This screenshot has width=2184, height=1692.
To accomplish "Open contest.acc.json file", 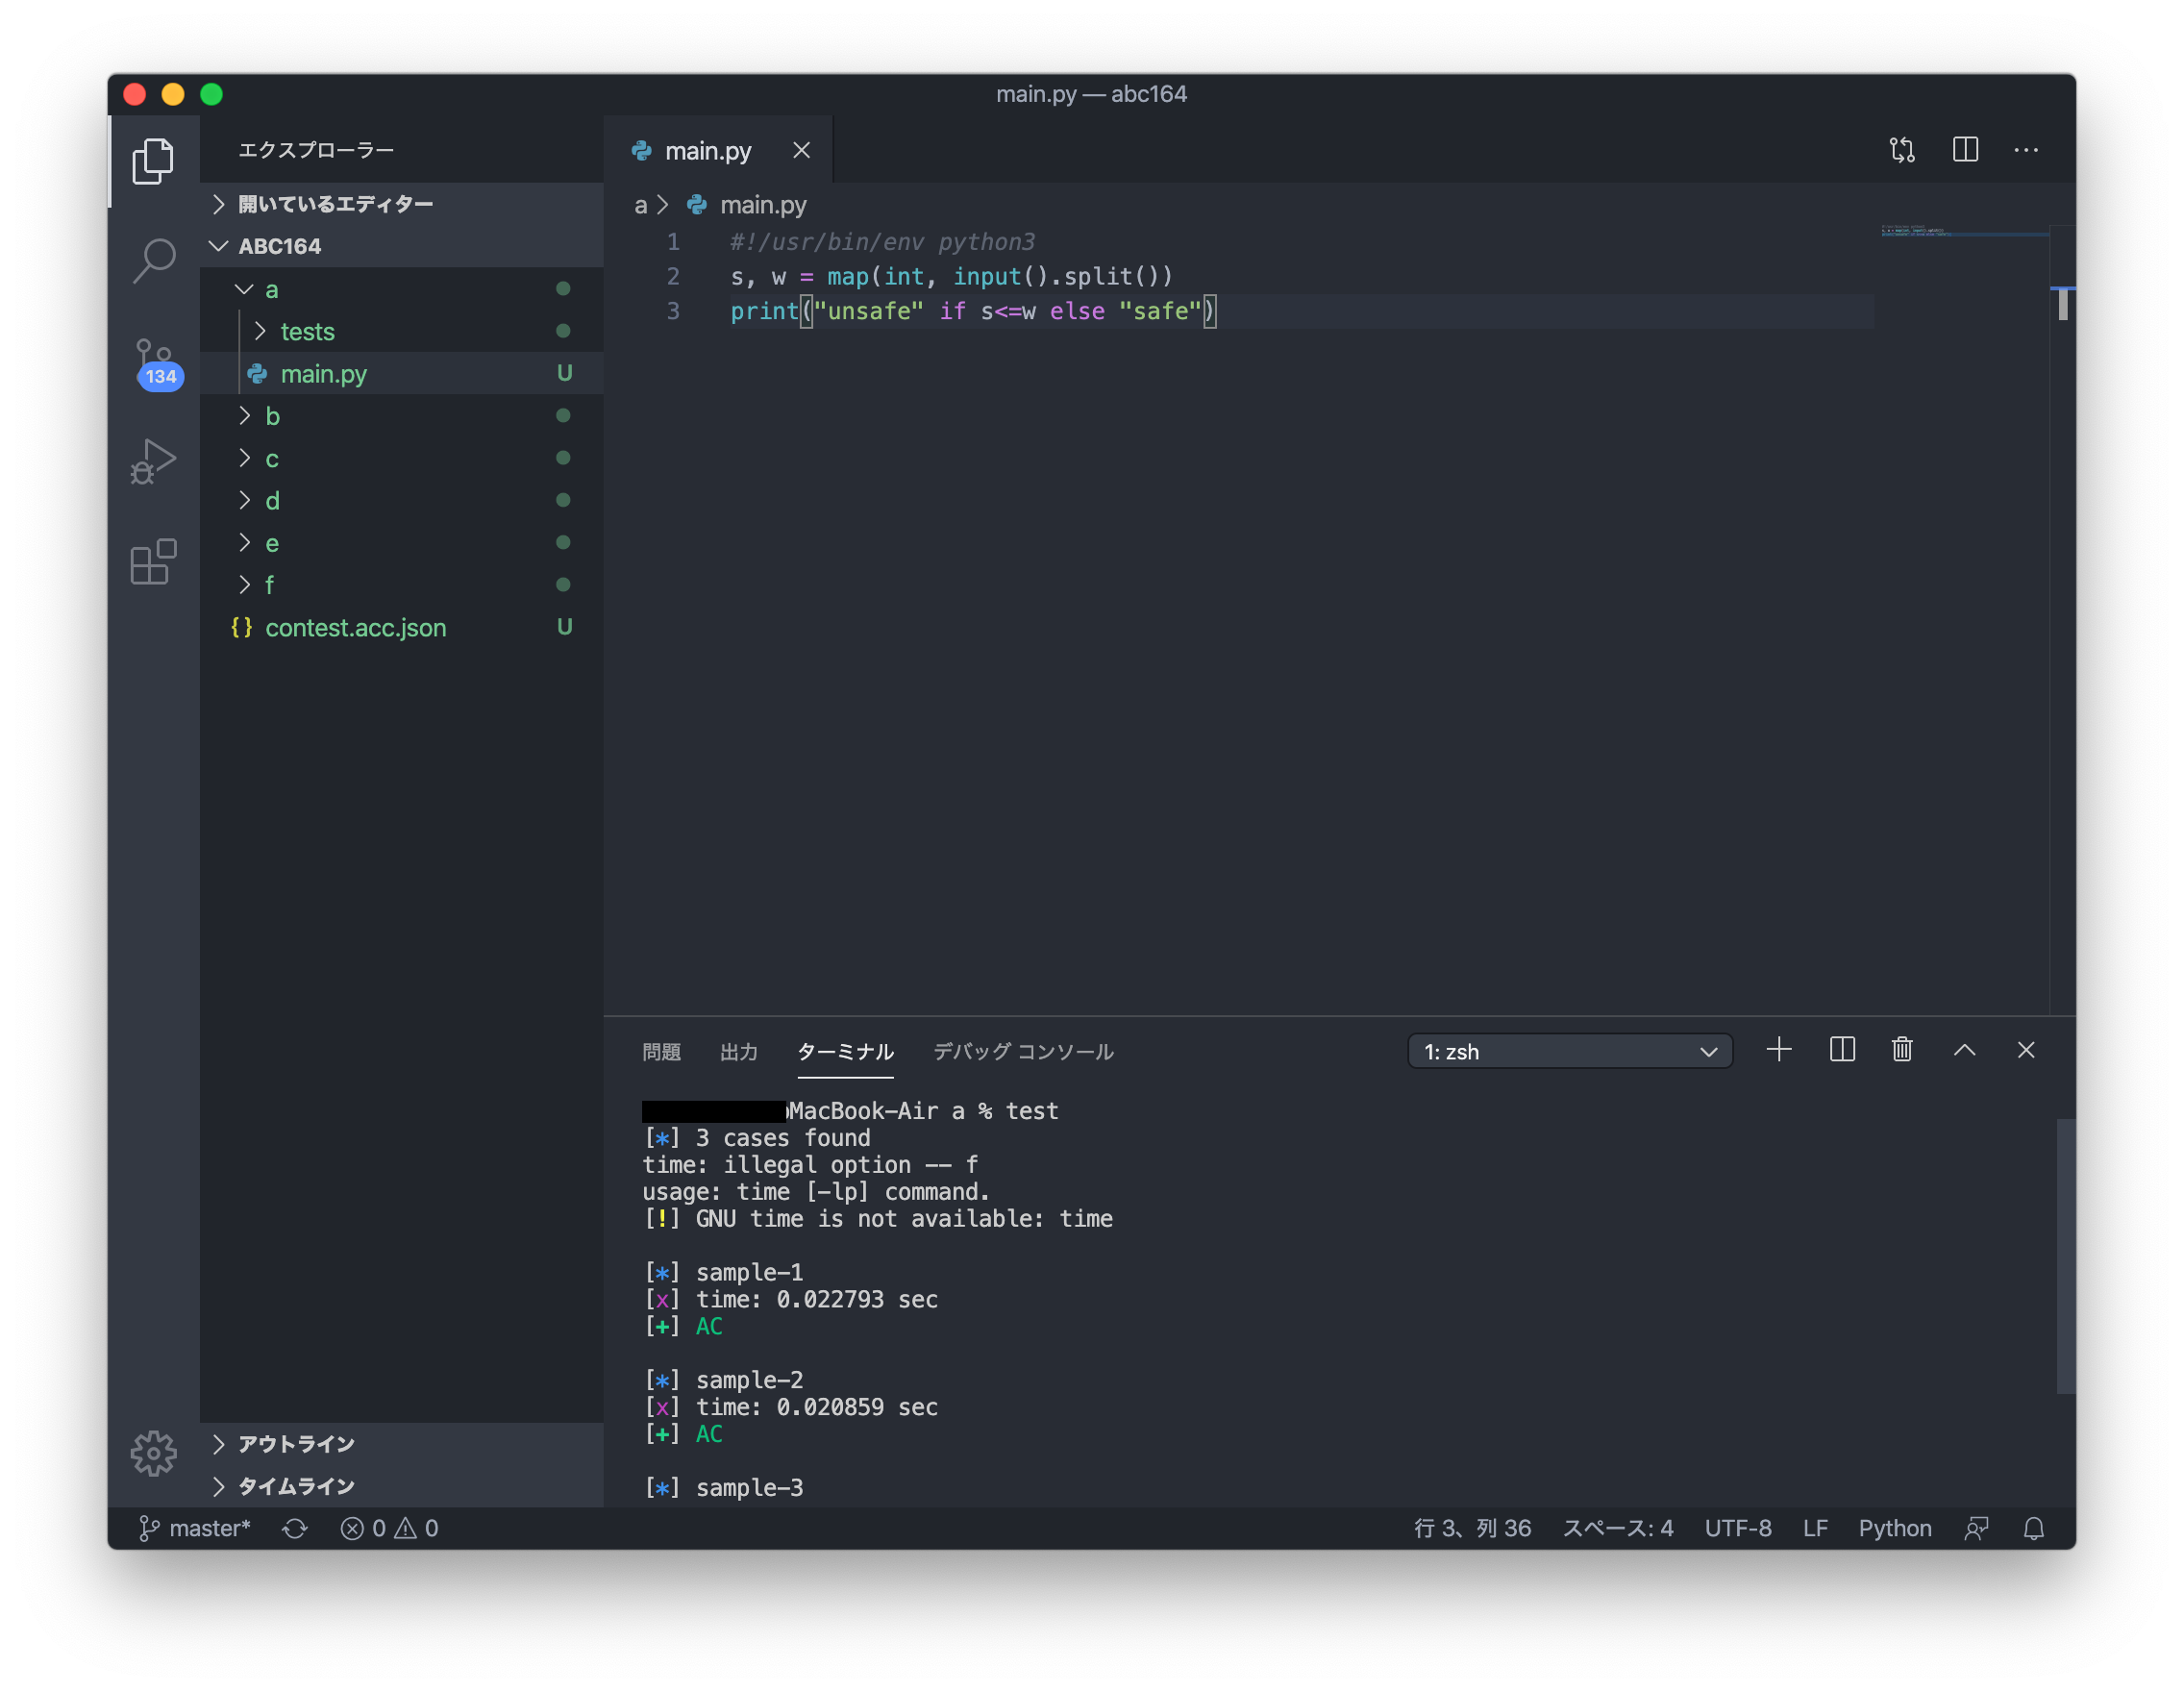I will 402,627.
